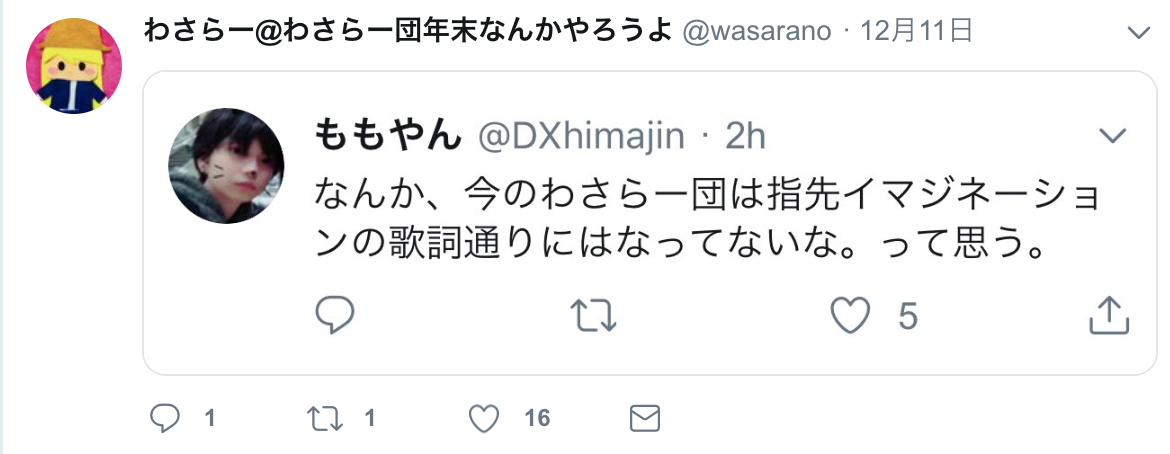Open the ももやん profile picture
1170x454 pixels.
226,166
